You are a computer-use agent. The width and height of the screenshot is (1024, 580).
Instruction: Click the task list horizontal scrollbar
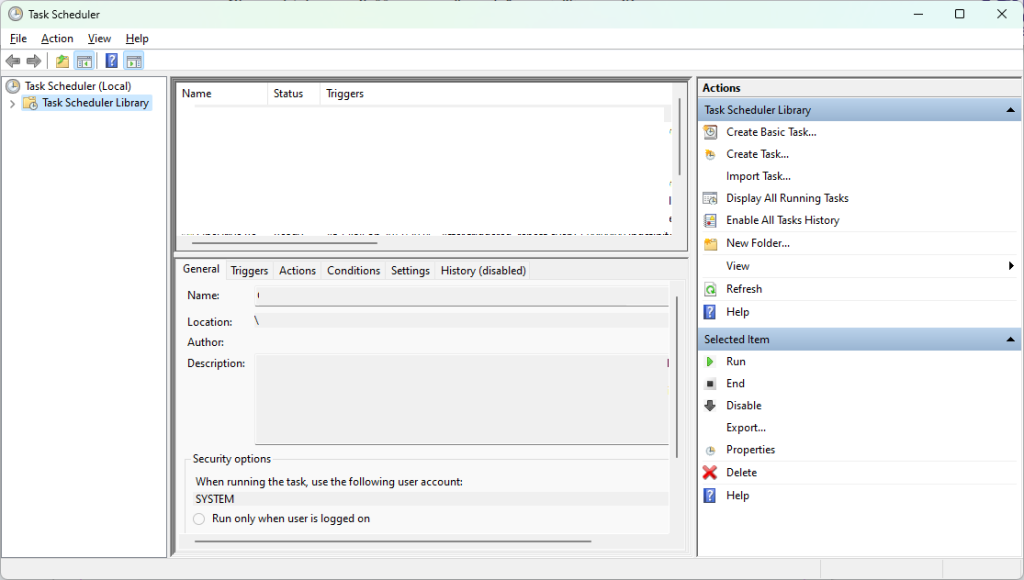285,243
